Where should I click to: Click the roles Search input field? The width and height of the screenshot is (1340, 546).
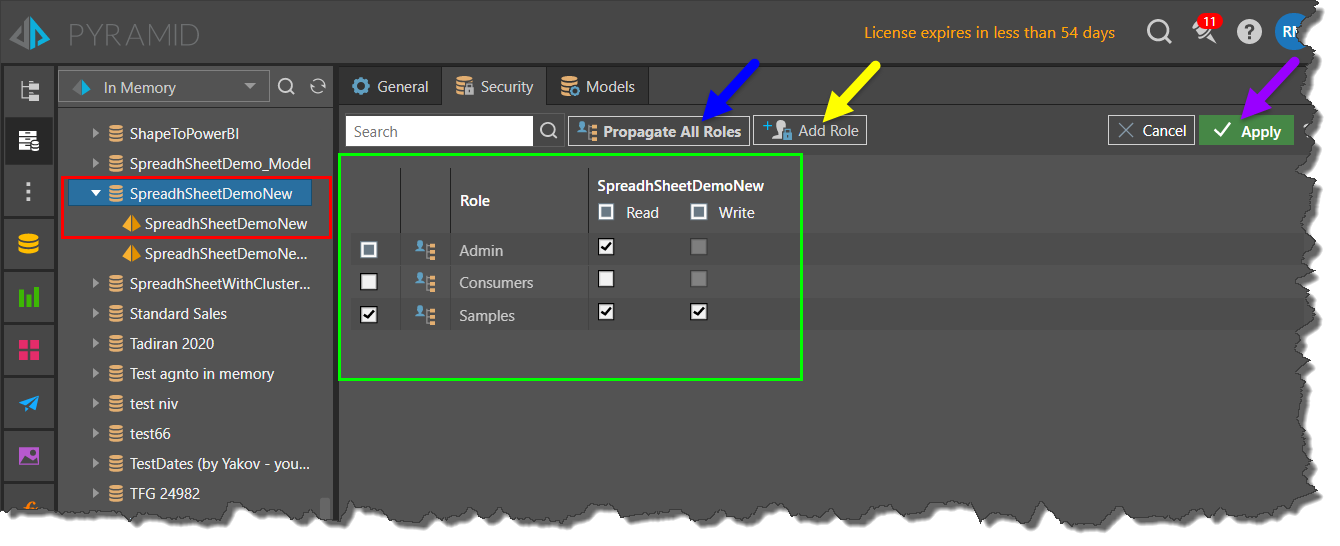pos(440,131)
